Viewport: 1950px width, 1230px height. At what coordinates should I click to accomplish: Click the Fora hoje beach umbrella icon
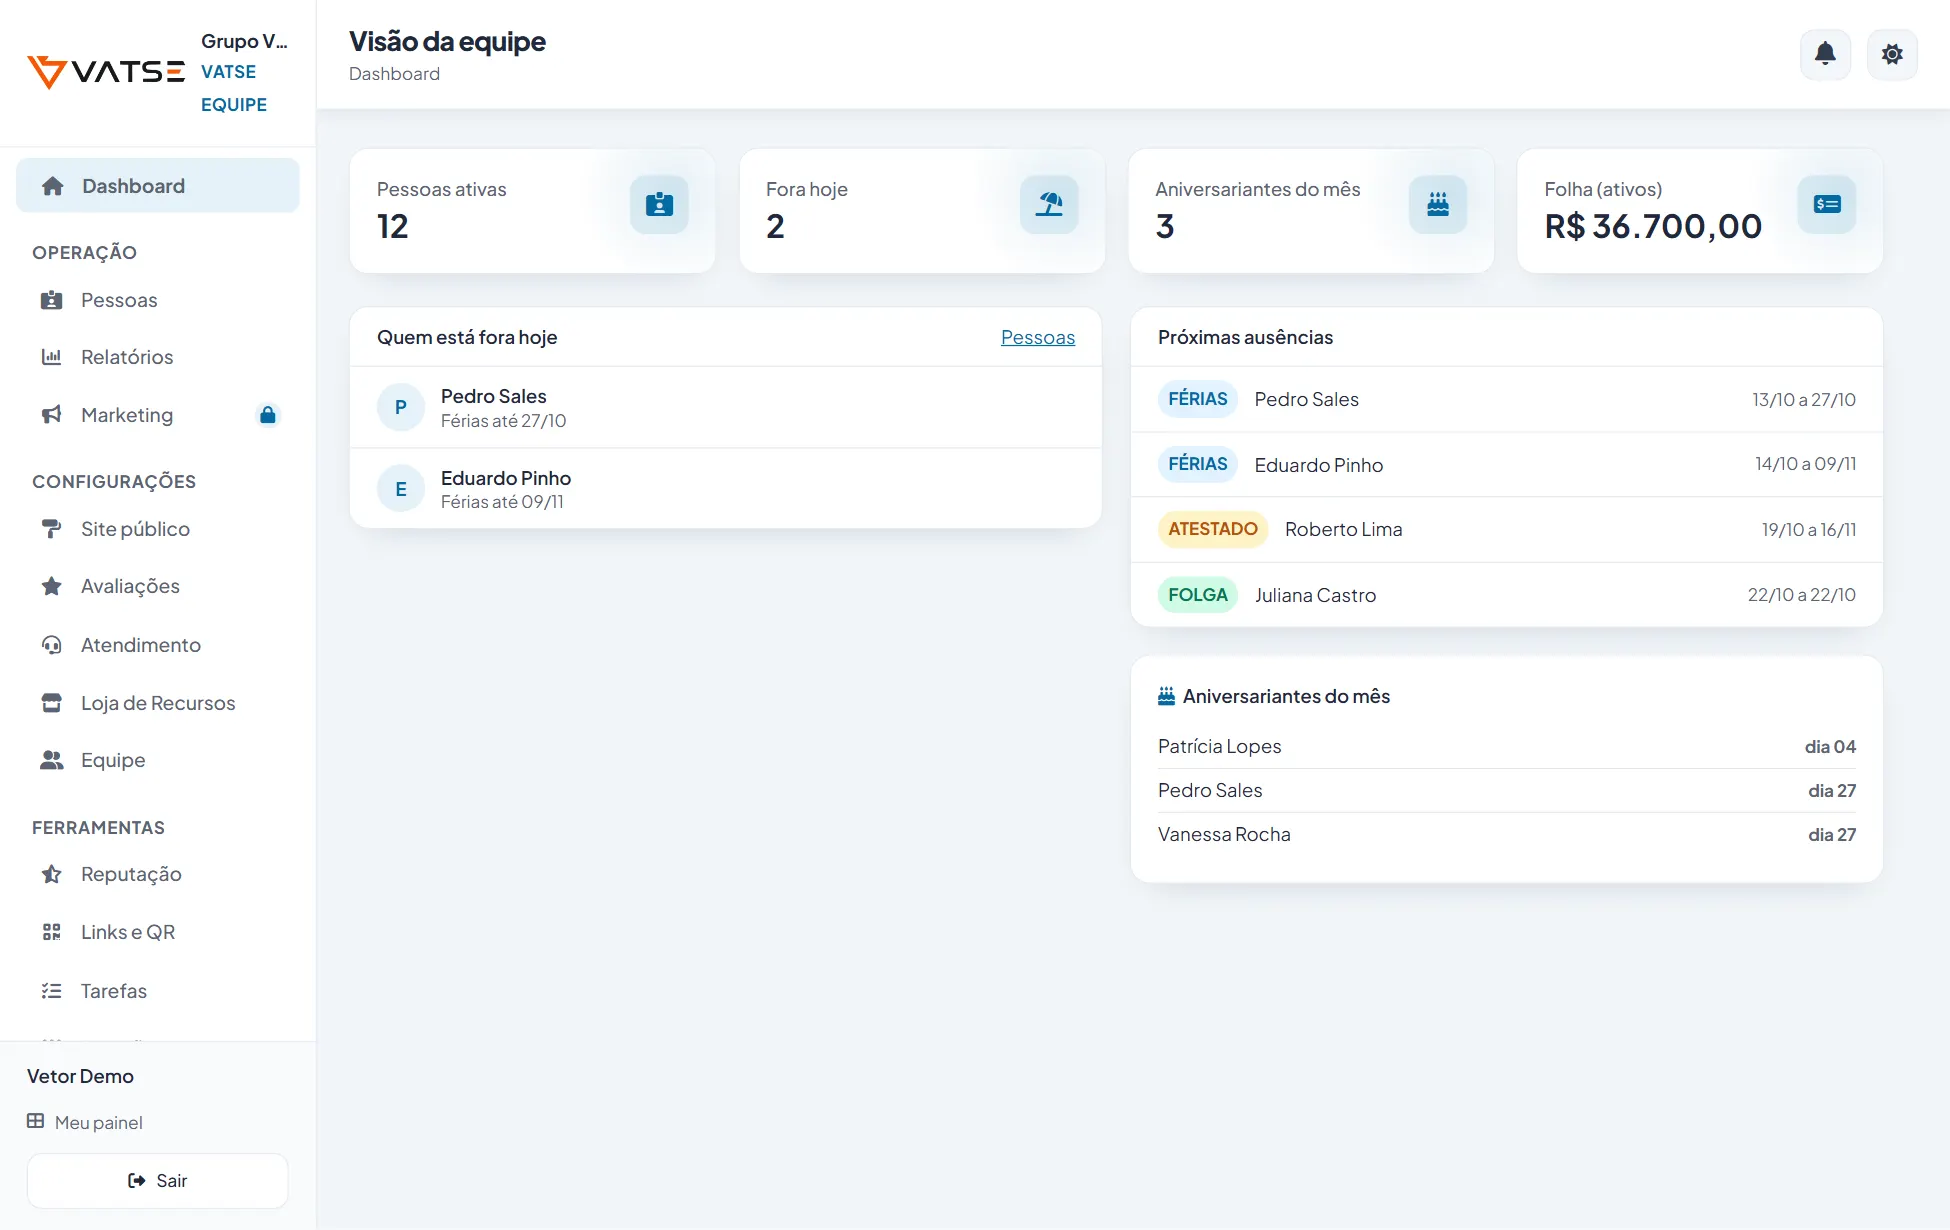1049,205
